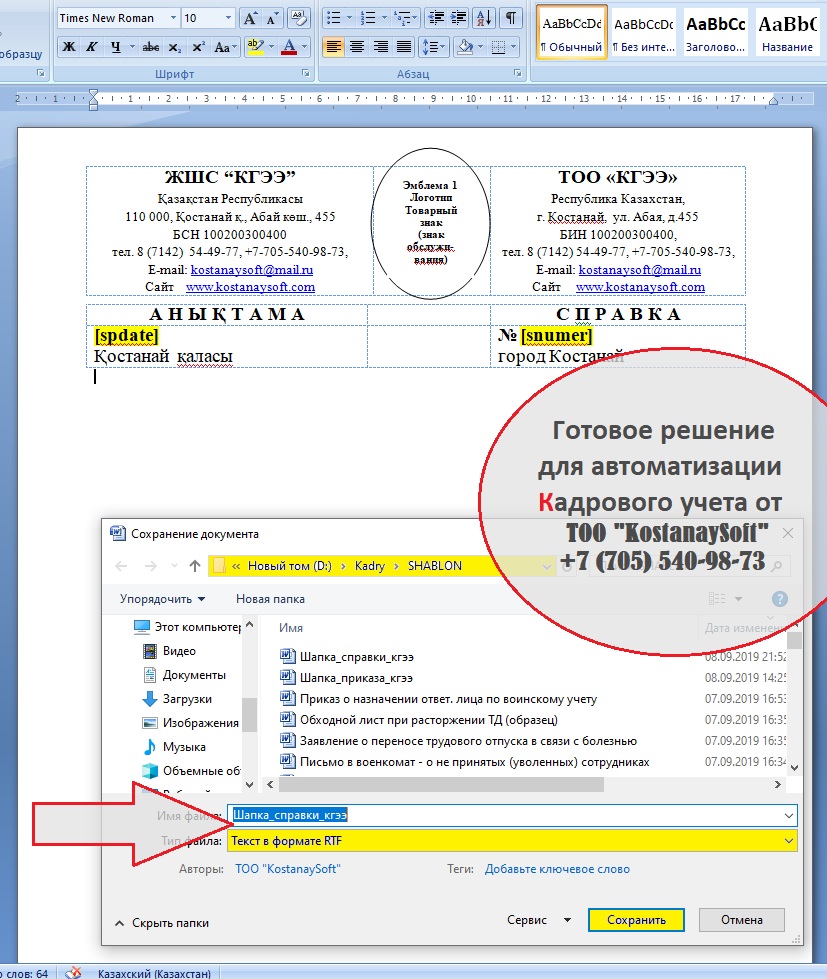Select Видео in the folder tree
This screenshot has width=827, height=979.
[x=170, y=651]
